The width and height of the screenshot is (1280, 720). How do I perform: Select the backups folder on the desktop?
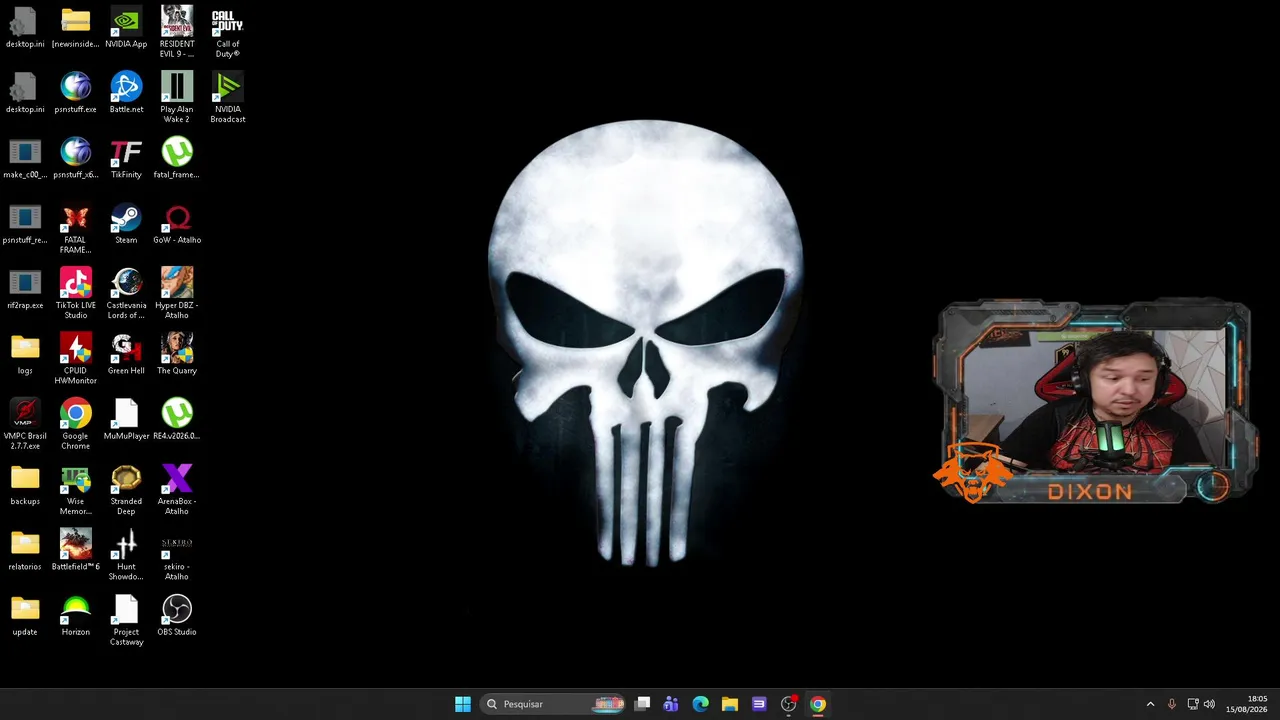(25, 485)
